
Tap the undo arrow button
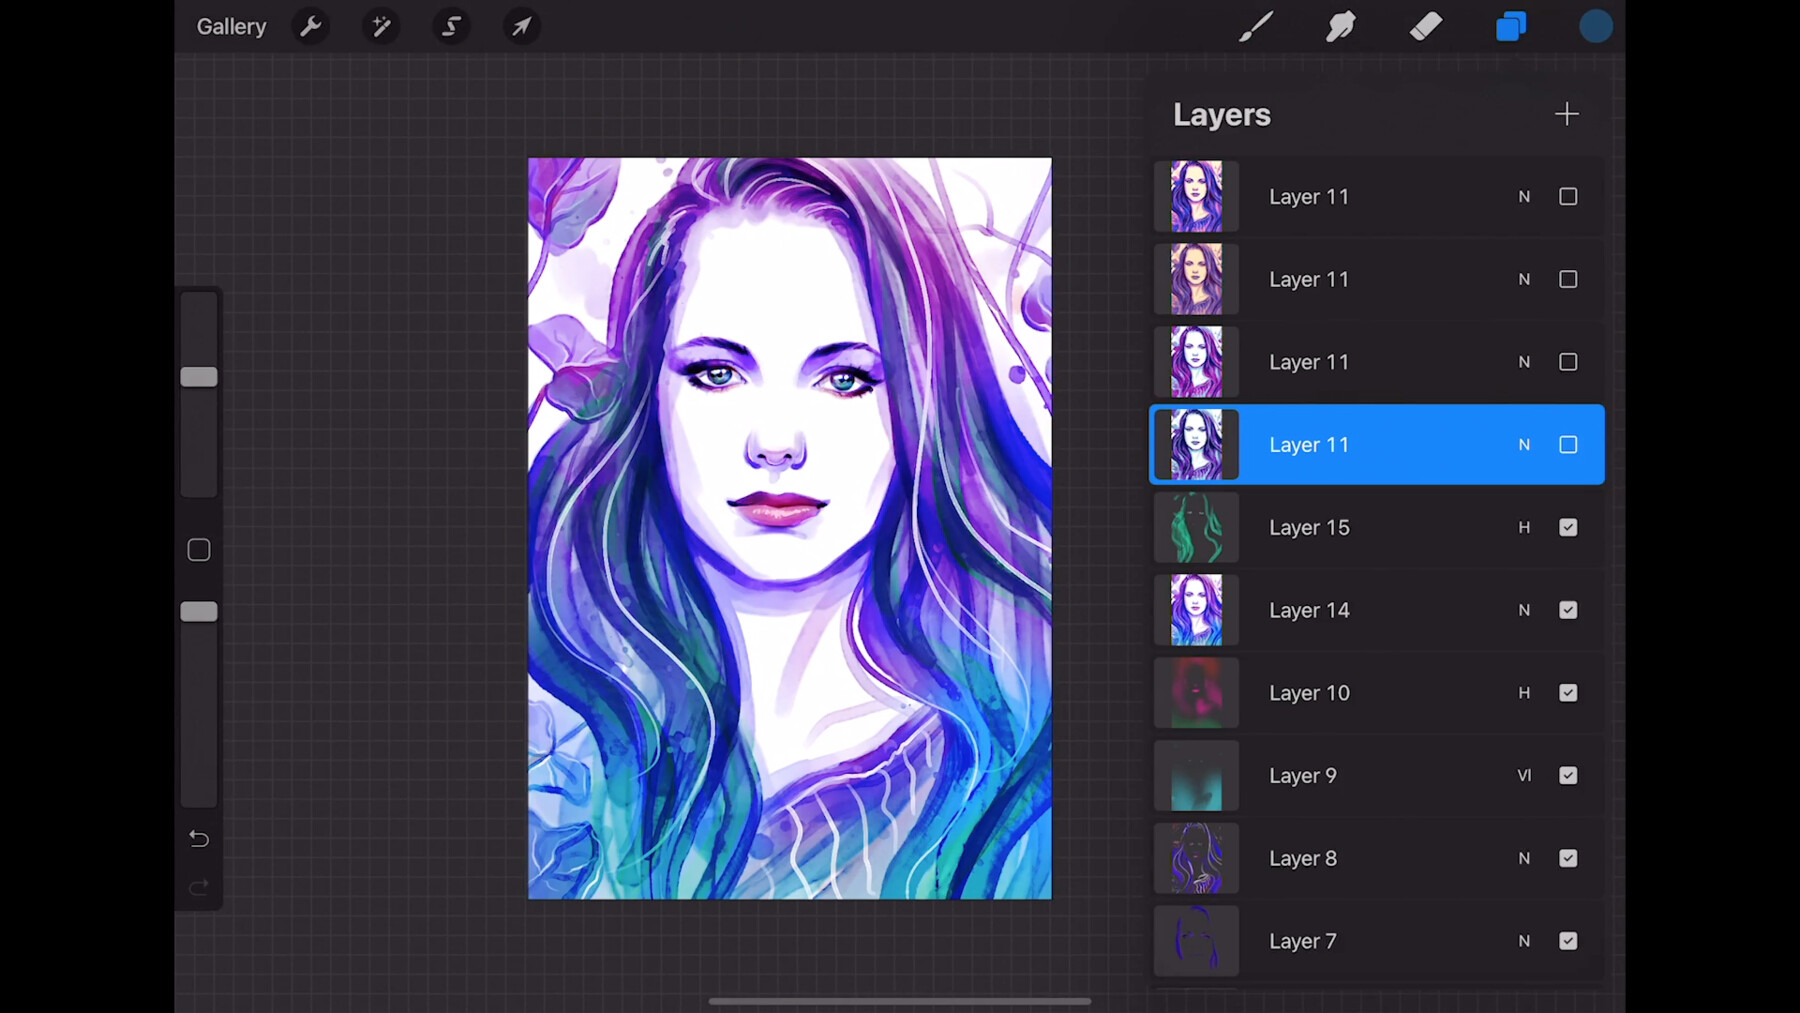(198, 838)
